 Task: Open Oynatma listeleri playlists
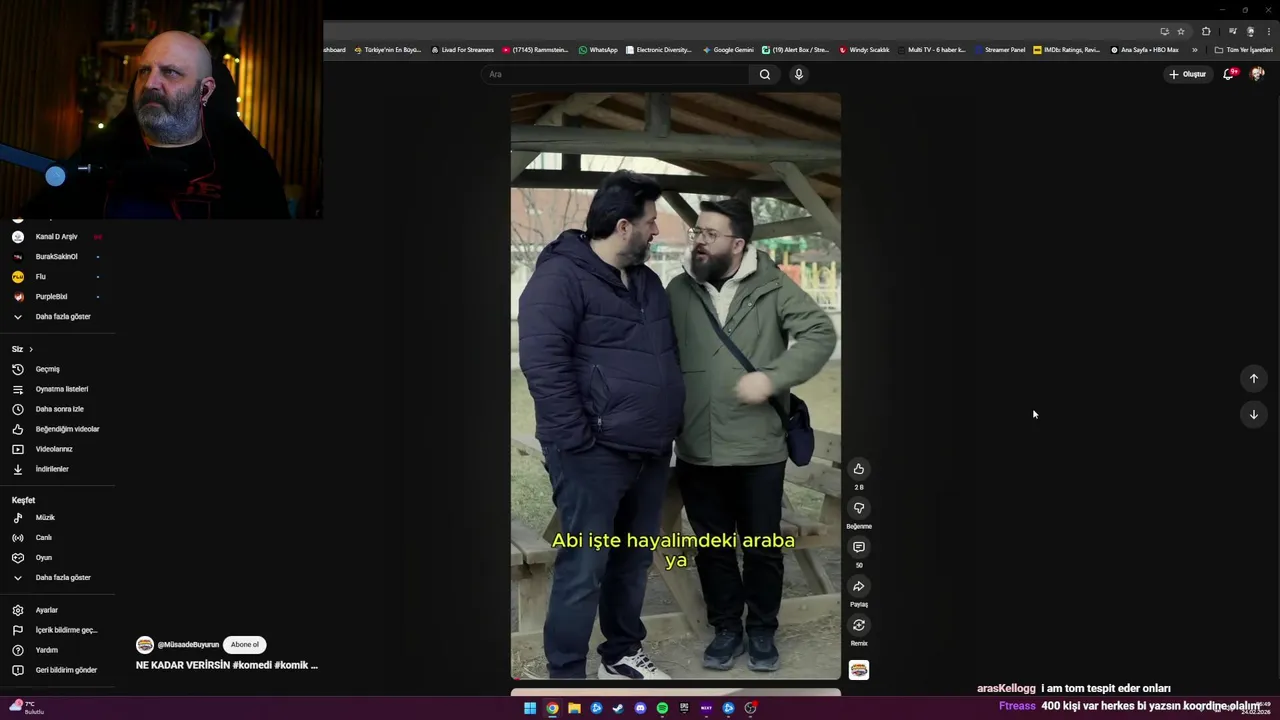(x=58, y=389)
